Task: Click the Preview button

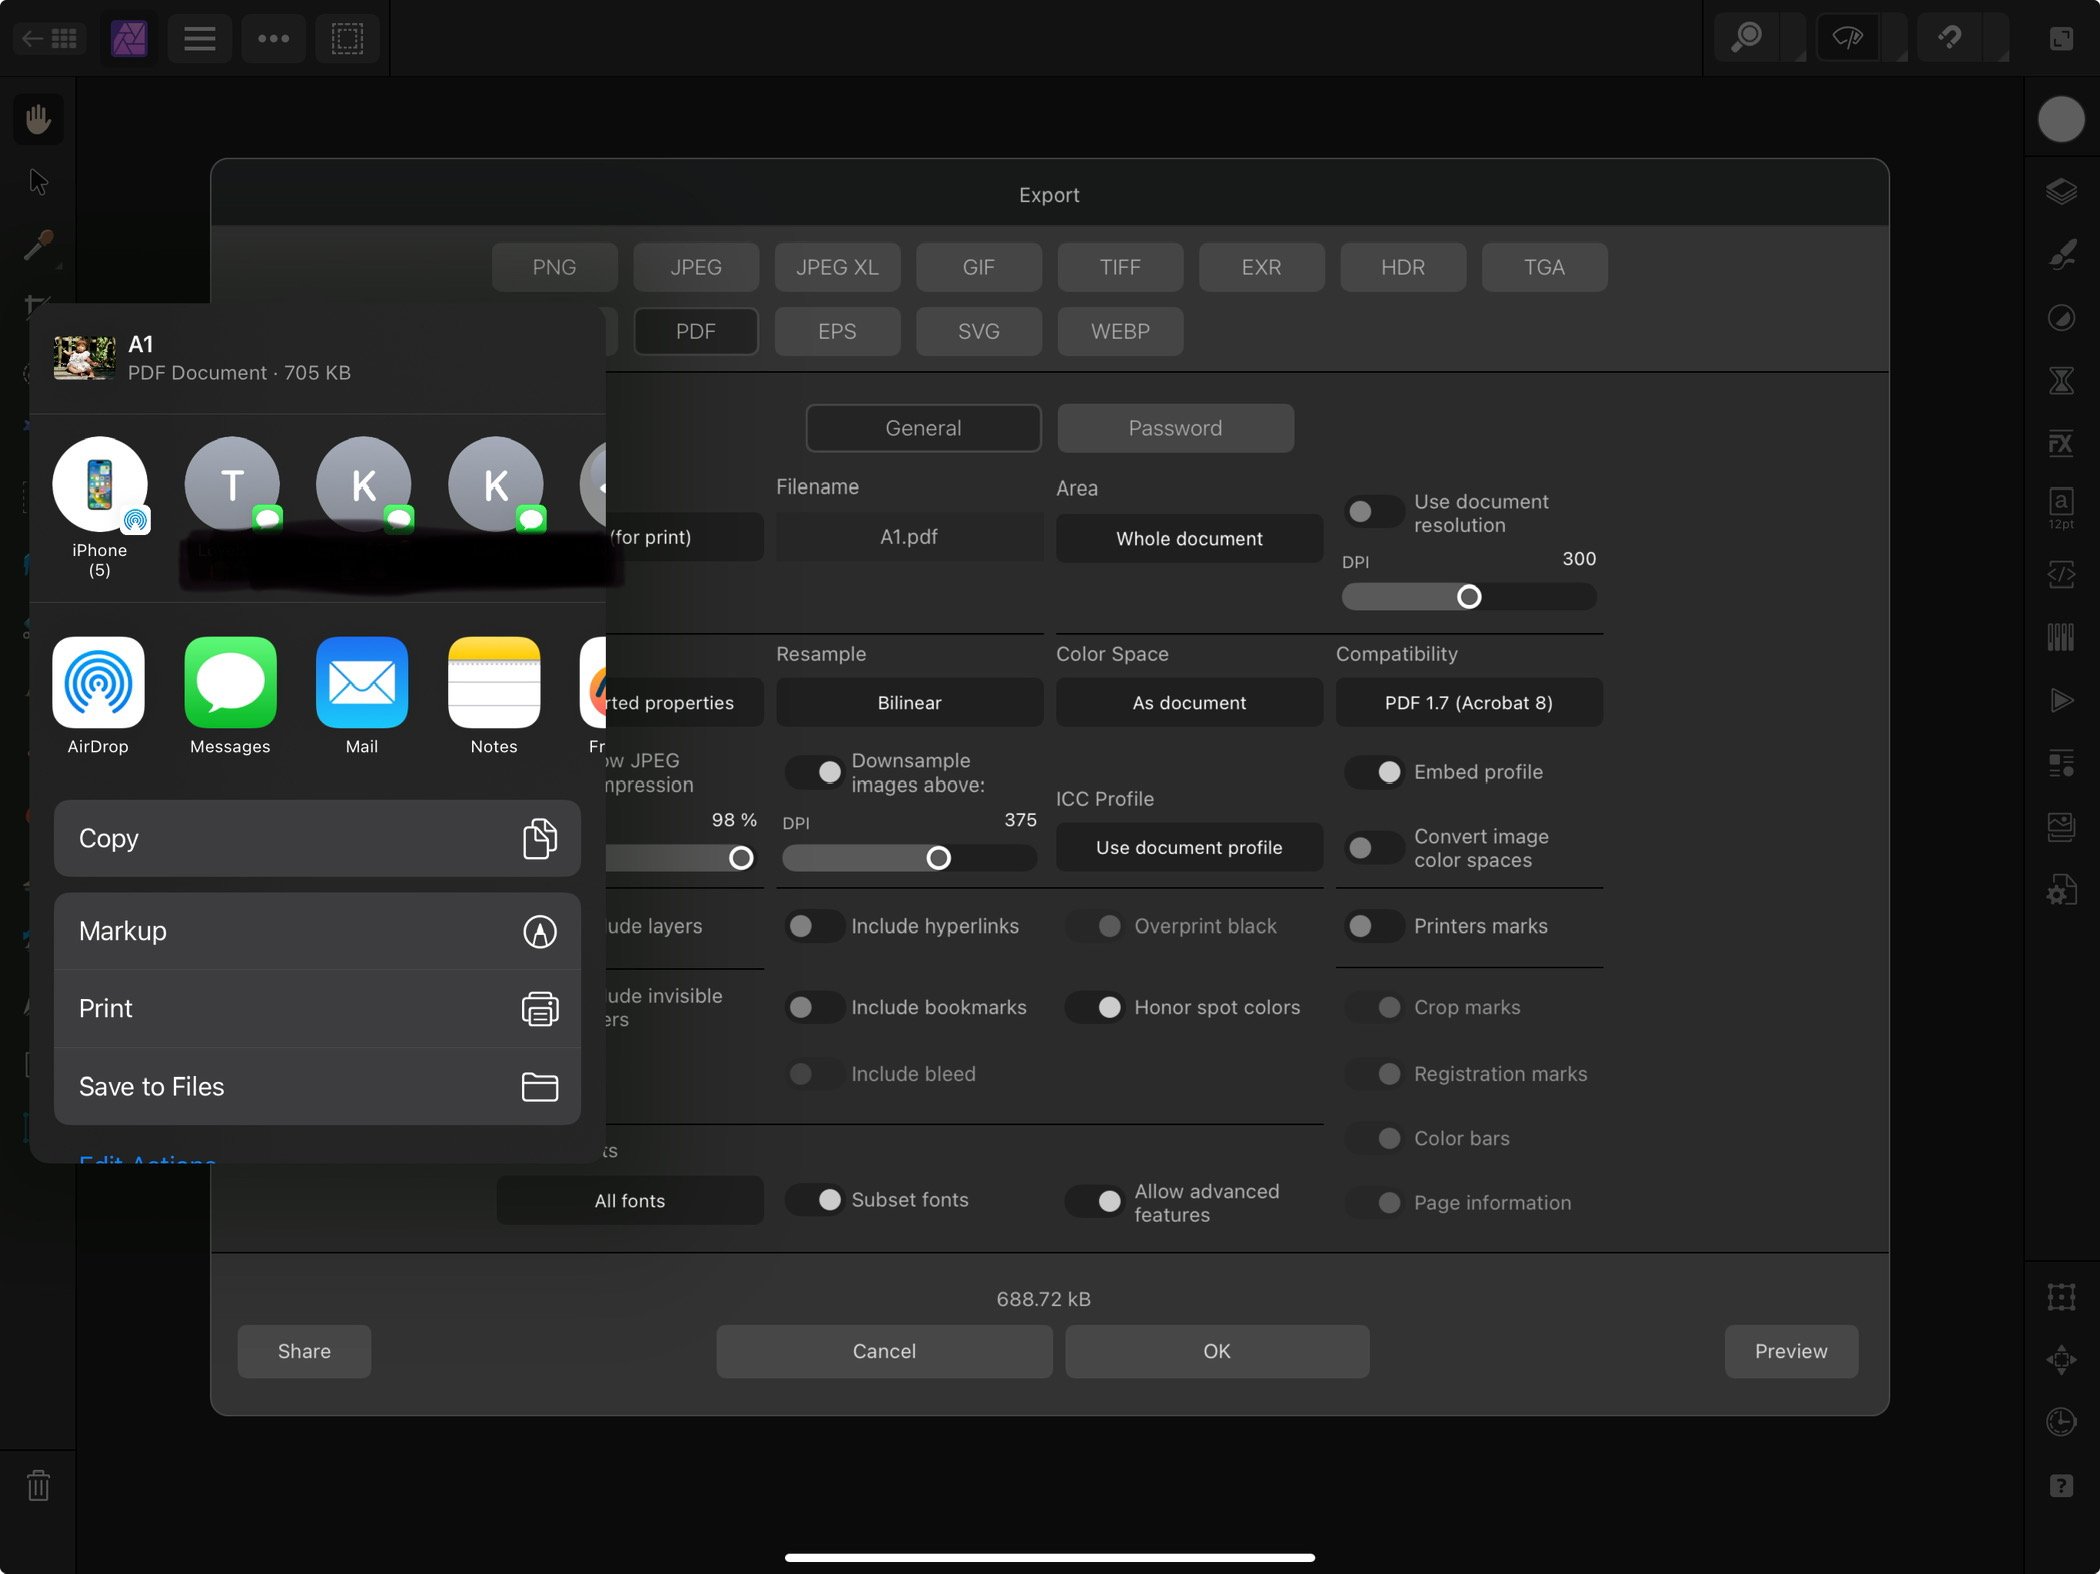Action: (x=1790, y=1351)
